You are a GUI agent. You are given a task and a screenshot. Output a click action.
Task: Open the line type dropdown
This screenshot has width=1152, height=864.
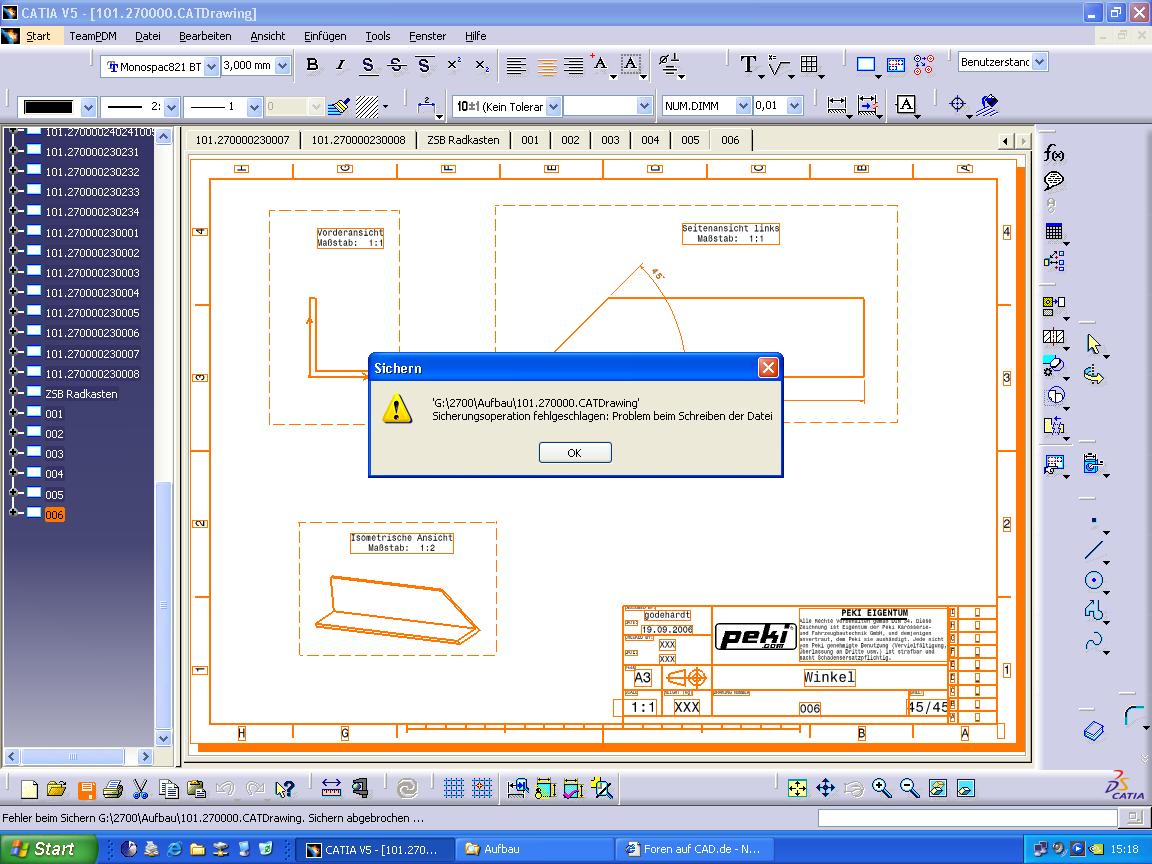tap(254, 107)
